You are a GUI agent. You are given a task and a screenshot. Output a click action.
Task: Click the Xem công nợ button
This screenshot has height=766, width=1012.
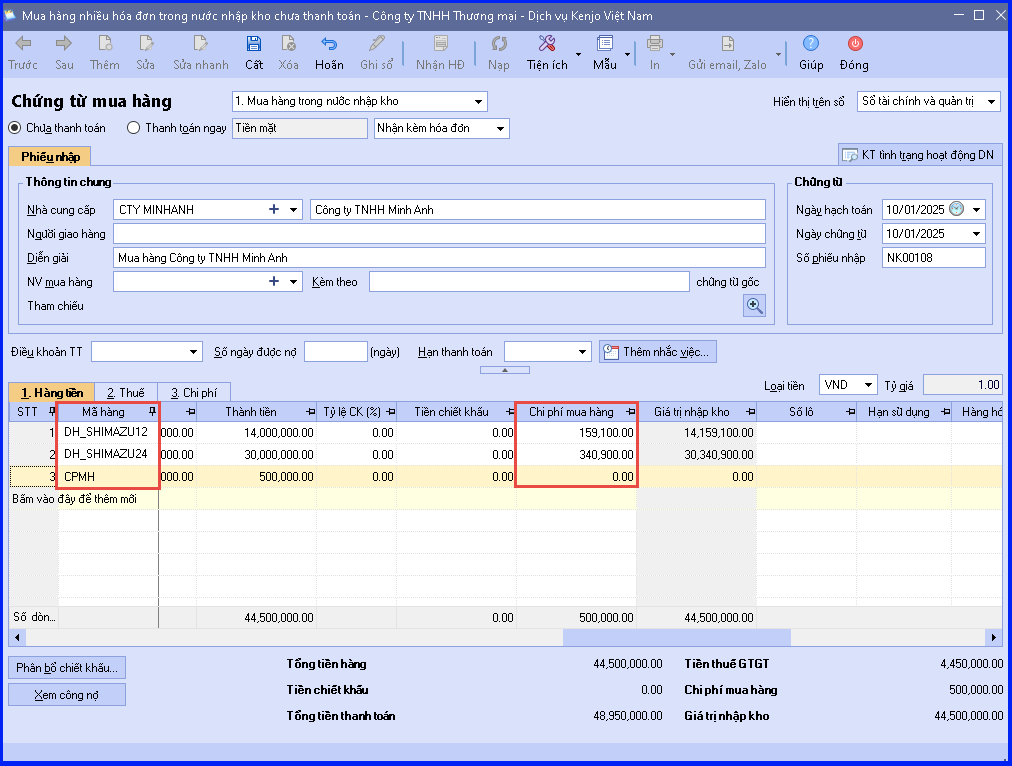pos(67,695)
